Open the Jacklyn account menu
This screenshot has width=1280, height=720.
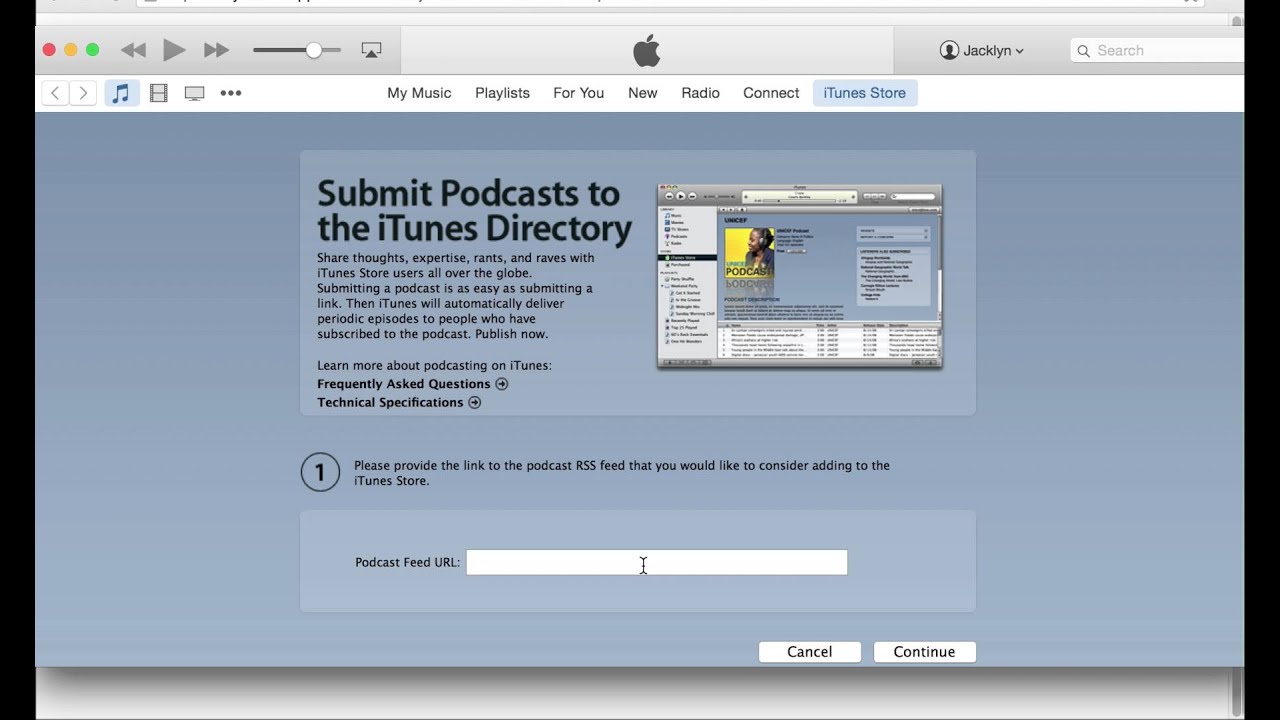point(981,50)
